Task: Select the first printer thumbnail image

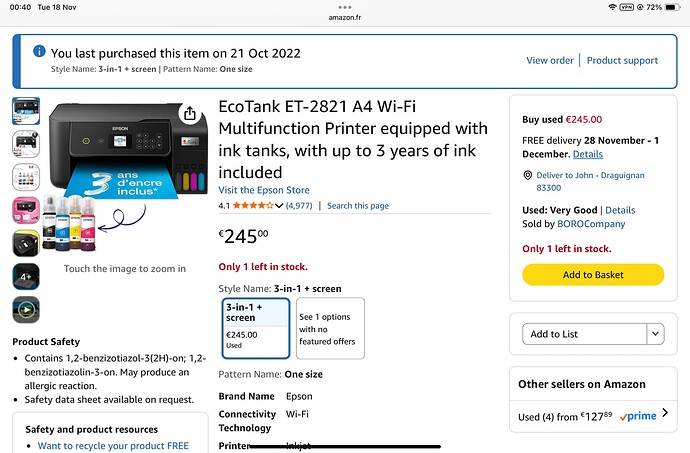Action: tap(26, 111)
